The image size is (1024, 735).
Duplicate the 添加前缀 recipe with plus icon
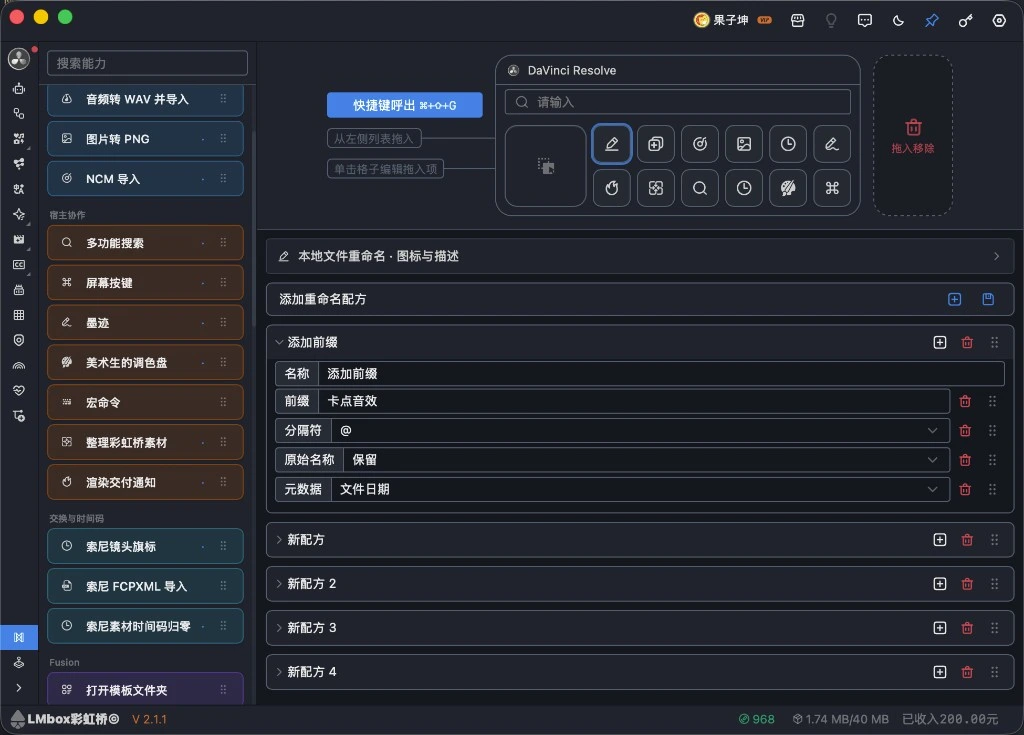click(940, 342)
